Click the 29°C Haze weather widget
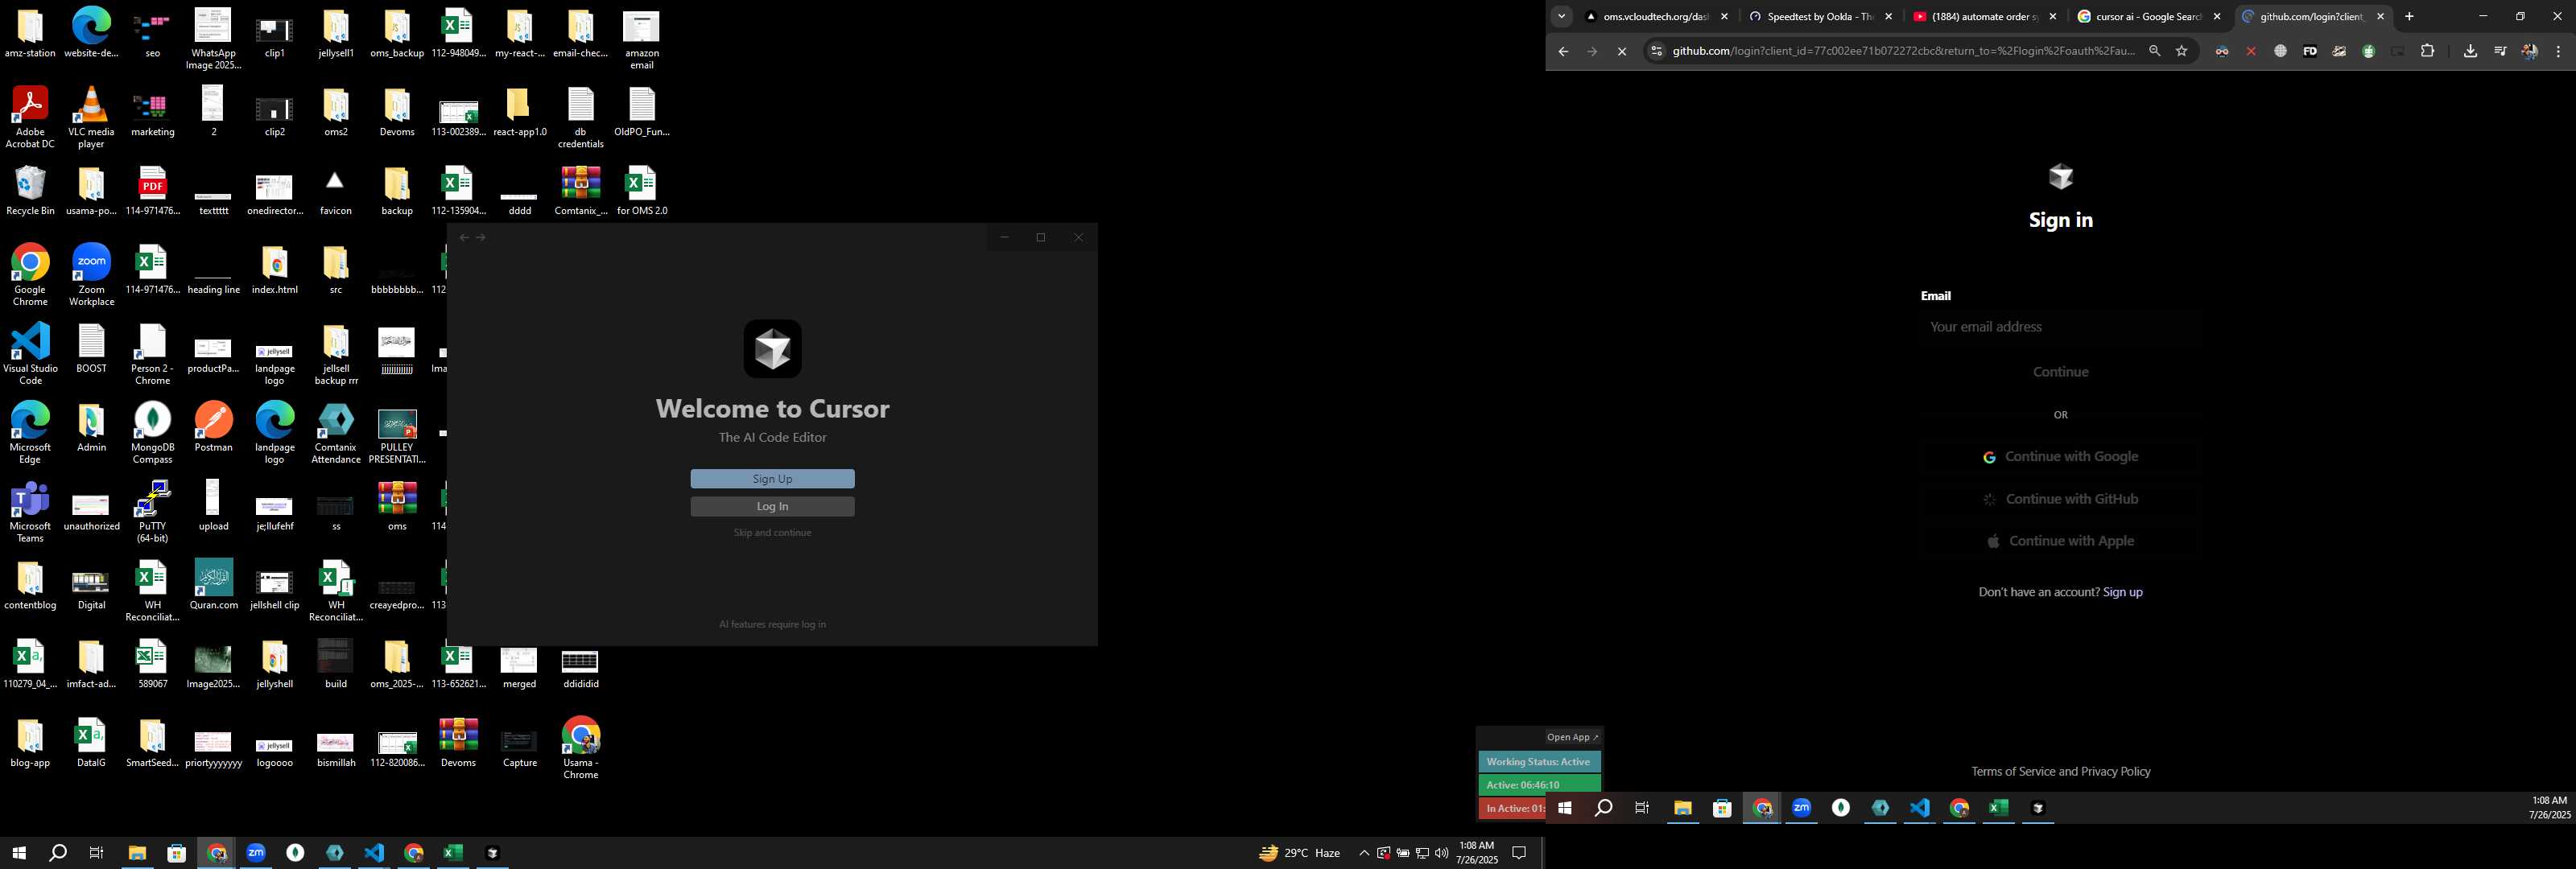 (x=1299, y=853)
